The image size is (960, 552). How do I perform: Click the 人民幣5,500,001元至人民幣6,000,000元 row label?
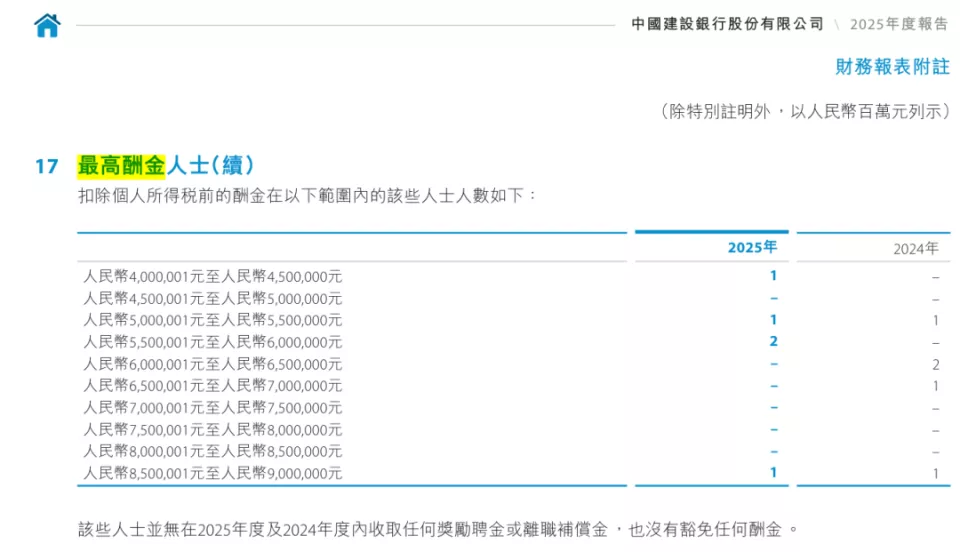click(x=212, y=342)
